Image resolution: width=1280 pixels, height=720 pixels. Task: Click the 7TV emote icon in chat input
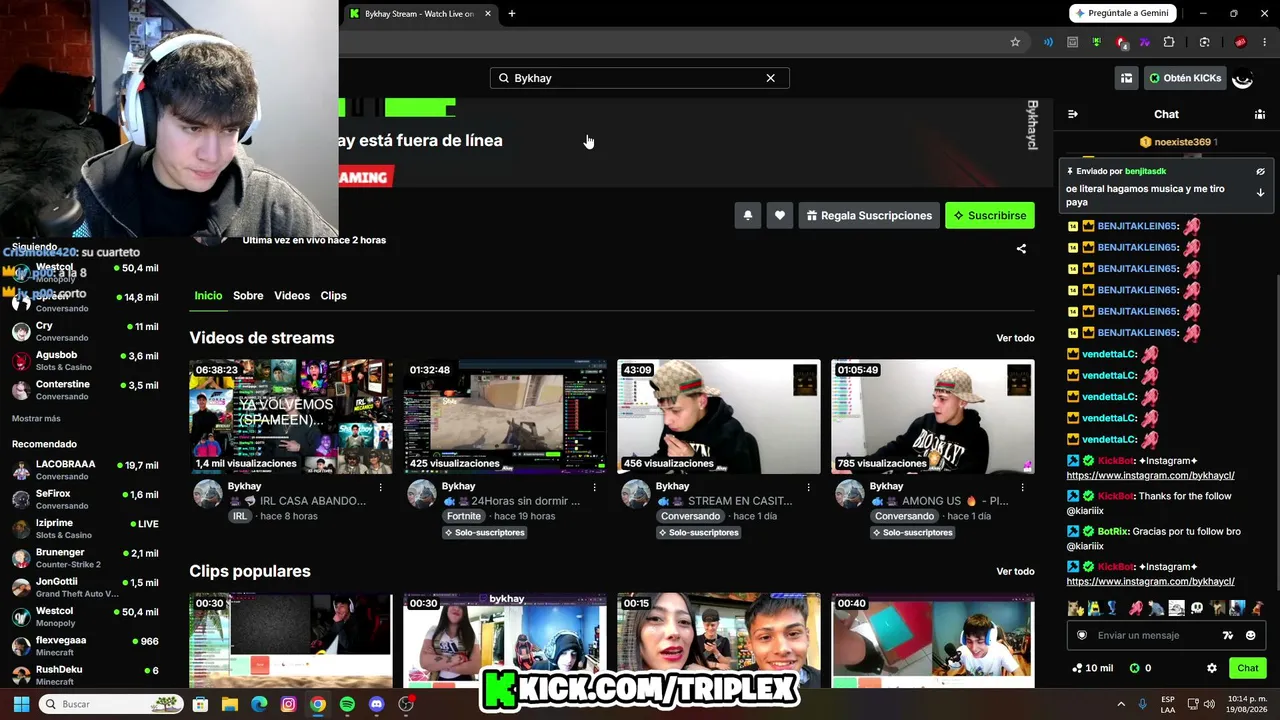[1228, 635]
